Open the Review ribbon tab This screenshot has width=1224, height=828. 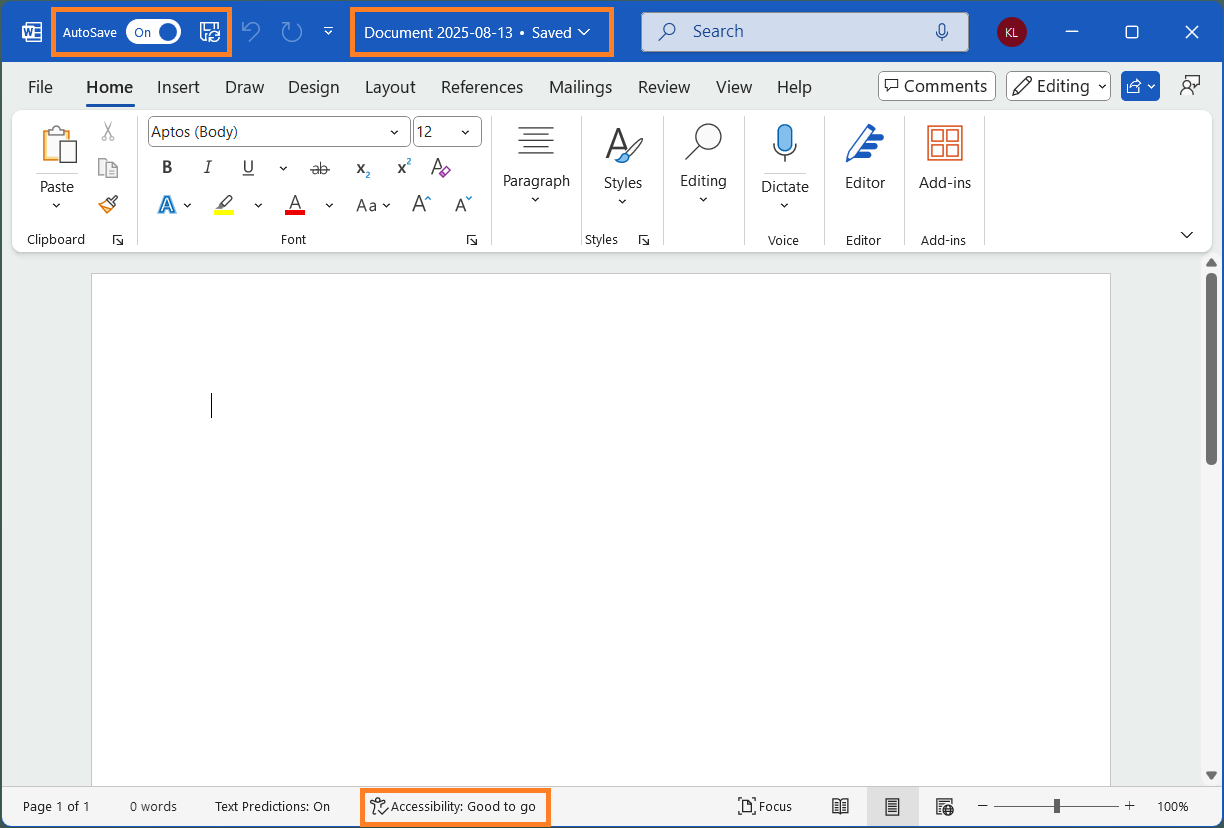coord(663,87)
